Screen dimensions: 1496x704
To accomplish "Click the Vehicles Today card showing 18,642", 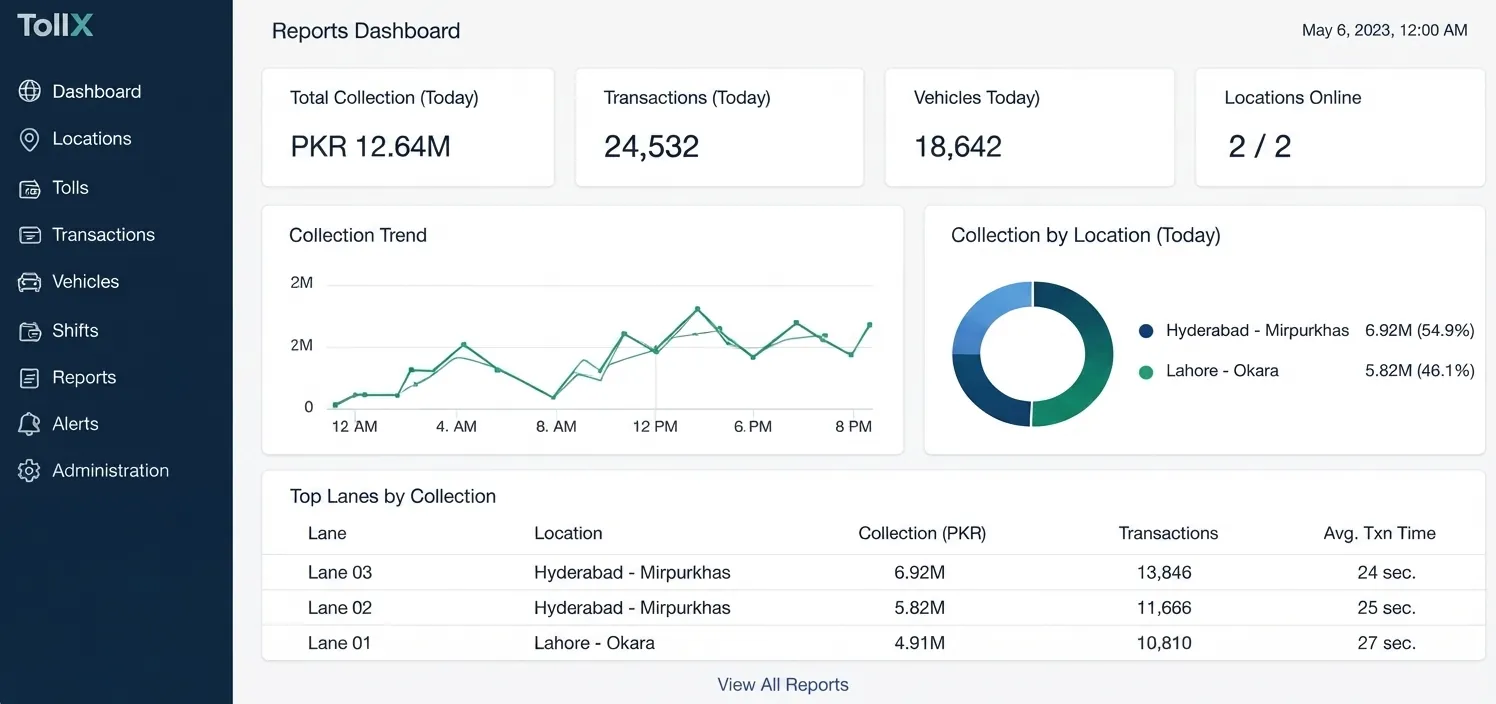I will tap(1030, 127).
